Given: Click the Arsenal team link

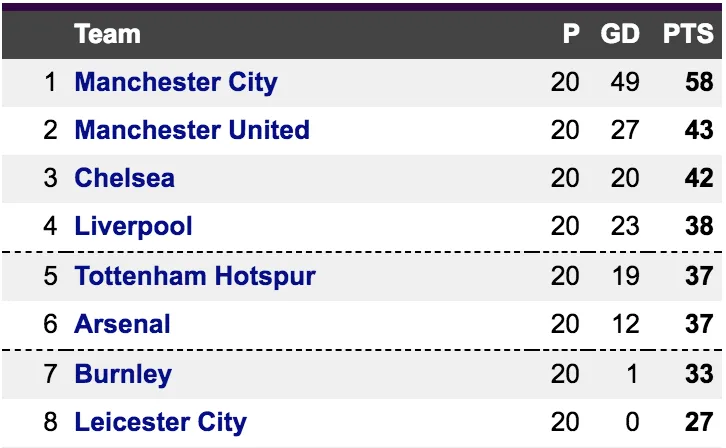Looking at the screenshot, I should pos(122,324).
